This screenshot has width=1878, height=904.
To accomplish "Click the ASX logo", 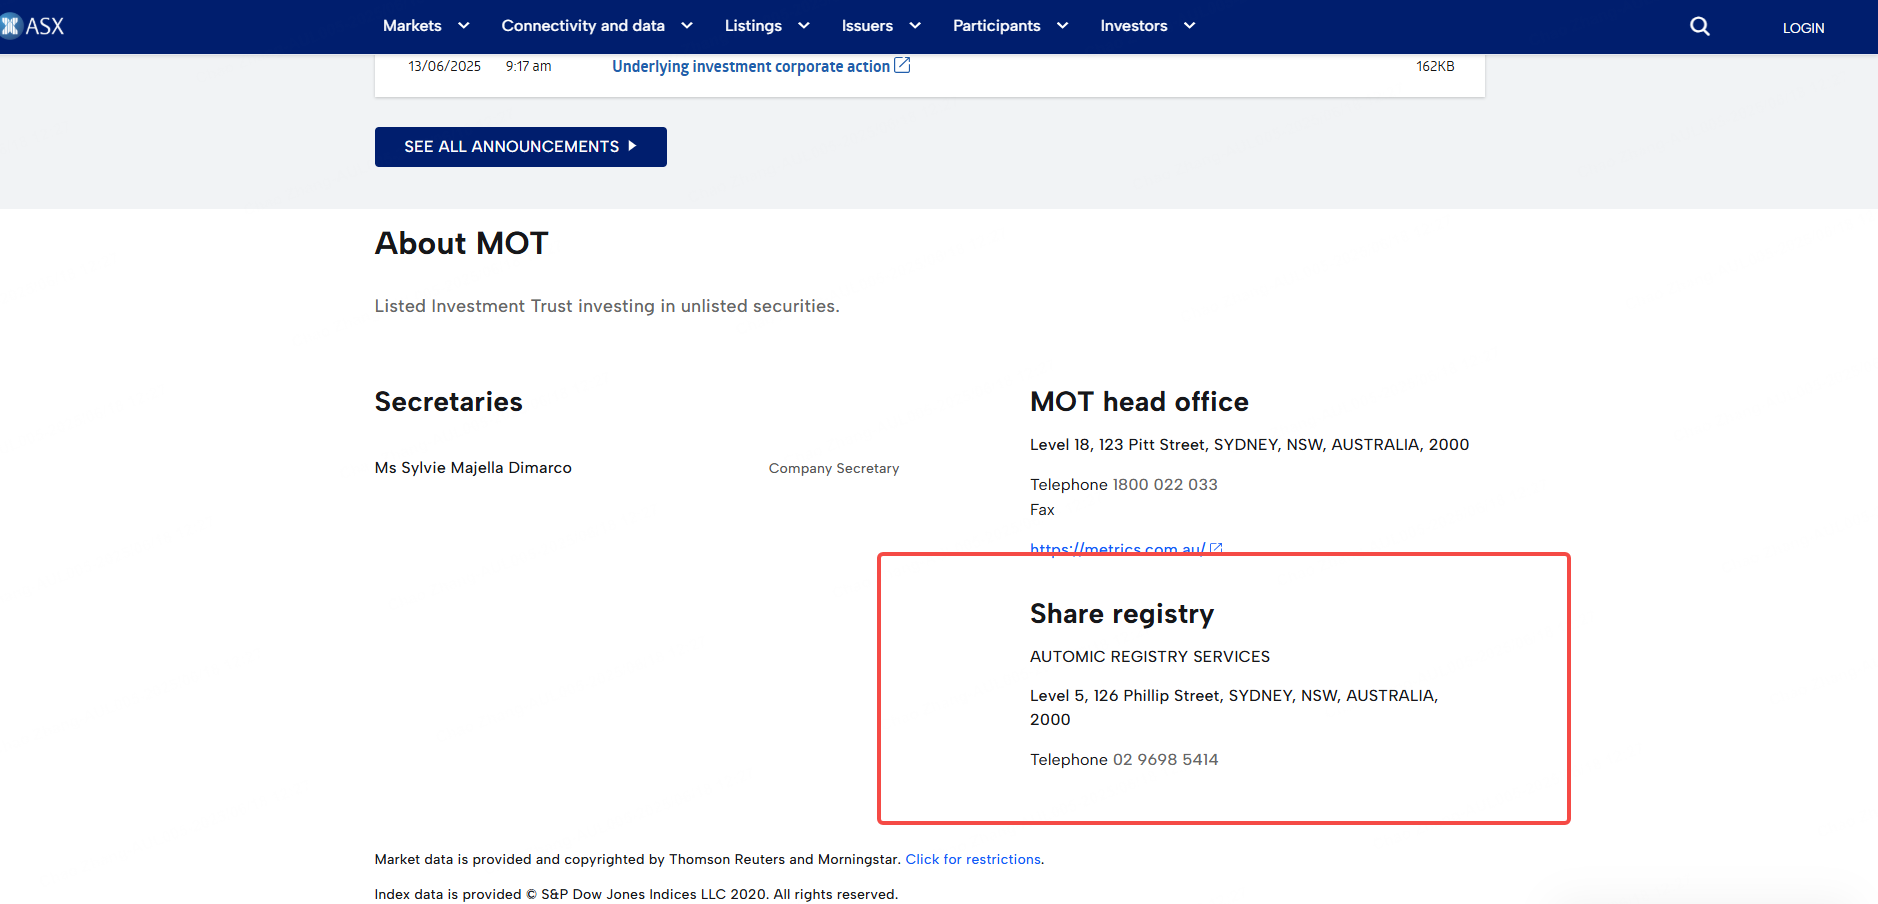I will pyautogui.click(x=33, y=26).
